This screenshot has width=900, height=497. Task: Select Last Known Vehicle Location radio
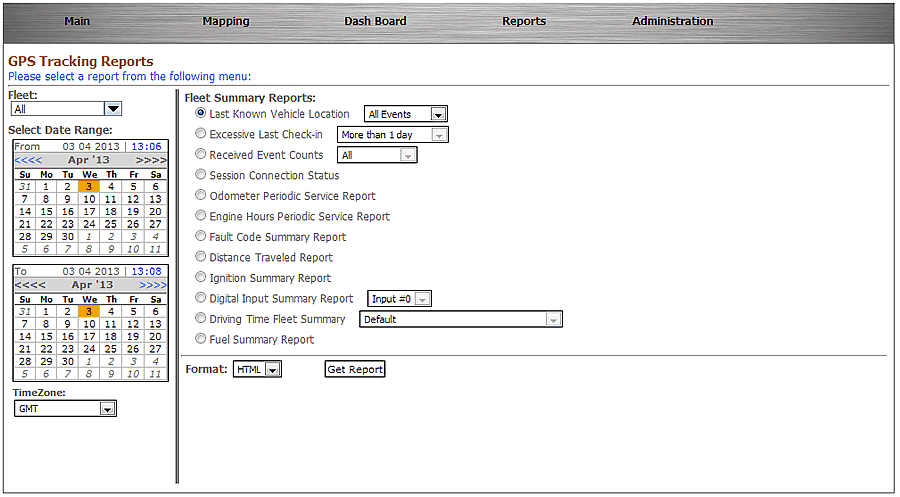200,113
